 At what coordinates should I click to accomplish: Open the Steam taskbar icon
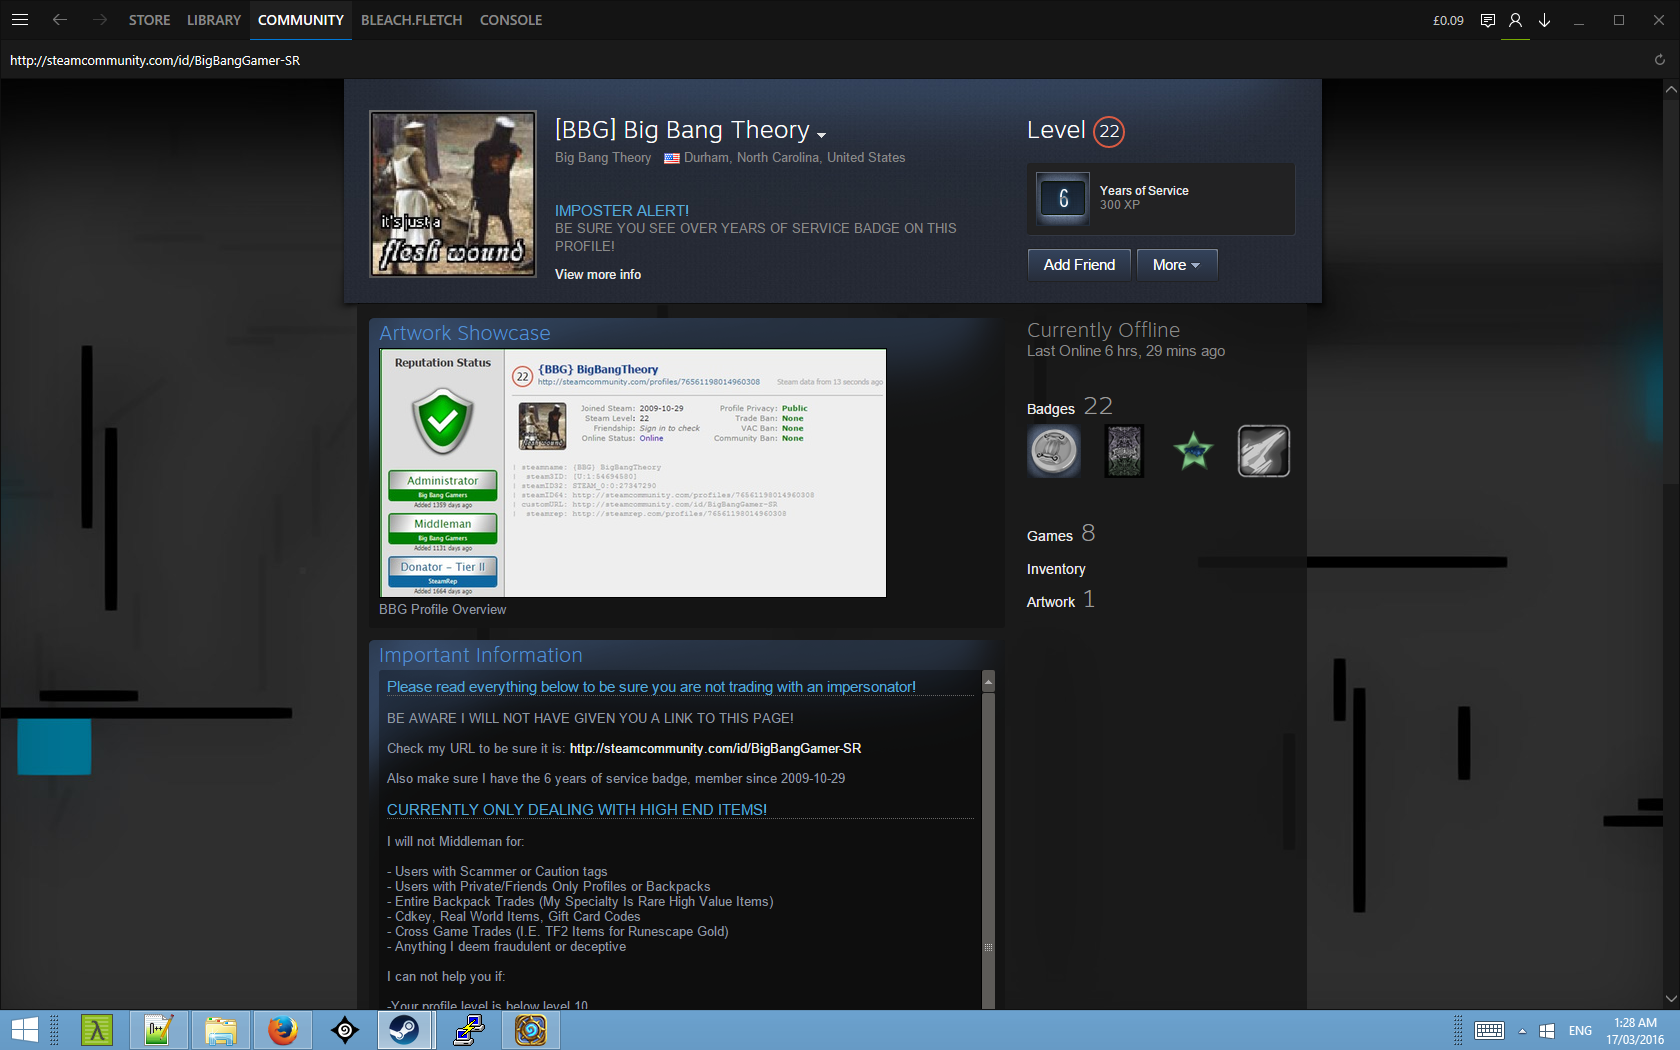pyautogui.click(x=405, y=1029)
